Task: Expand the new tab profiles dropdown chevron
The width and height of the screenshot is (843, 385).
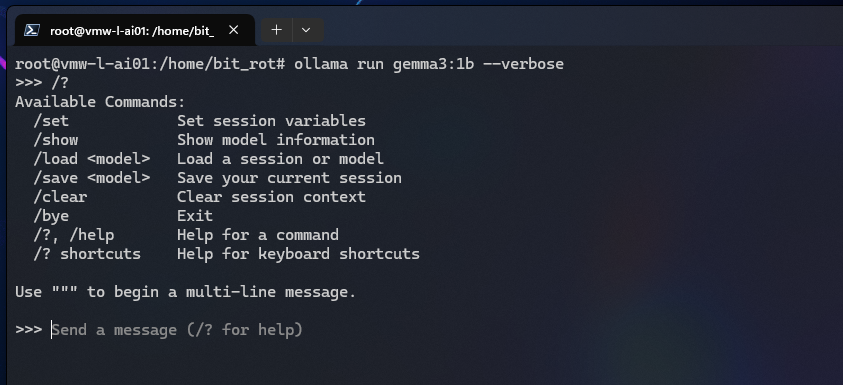Action: click(306, 30)
